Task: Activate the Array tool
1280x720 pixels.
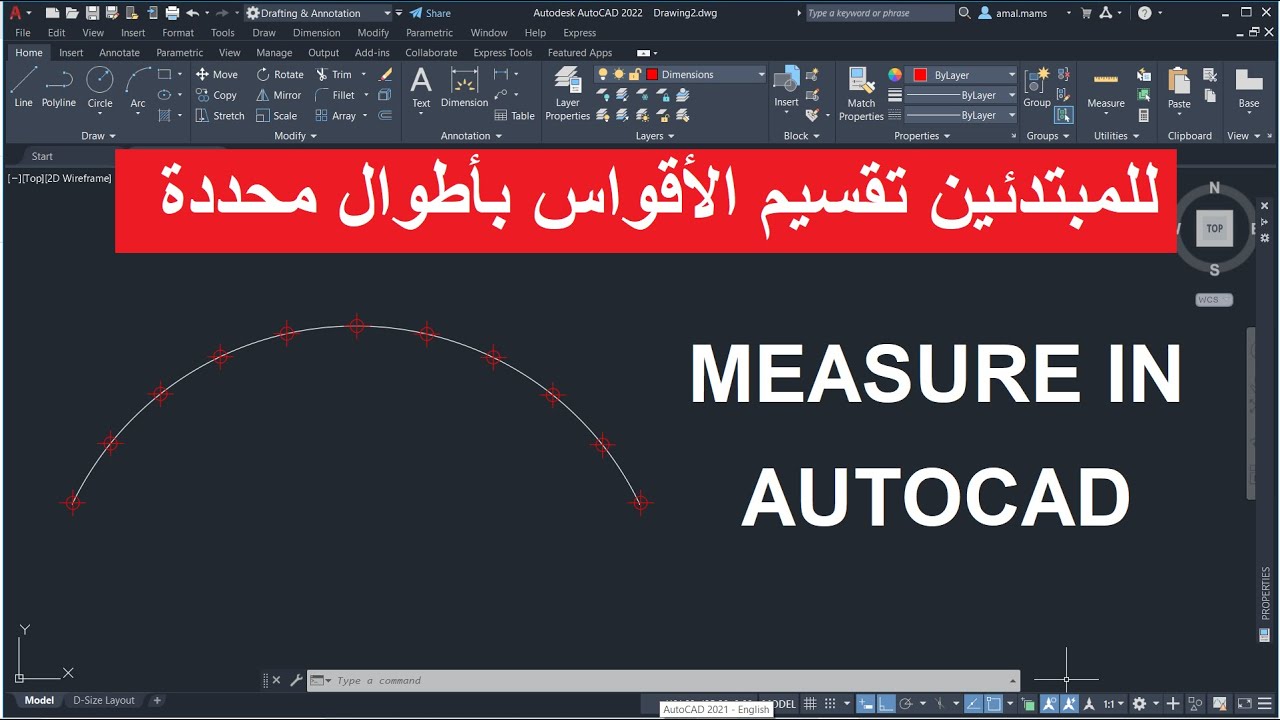Action: click(335, 116)
